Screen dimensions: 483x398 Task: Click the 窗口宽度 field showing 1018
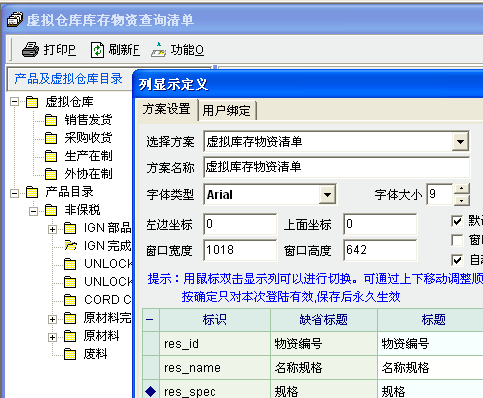(x=240, y=250)
